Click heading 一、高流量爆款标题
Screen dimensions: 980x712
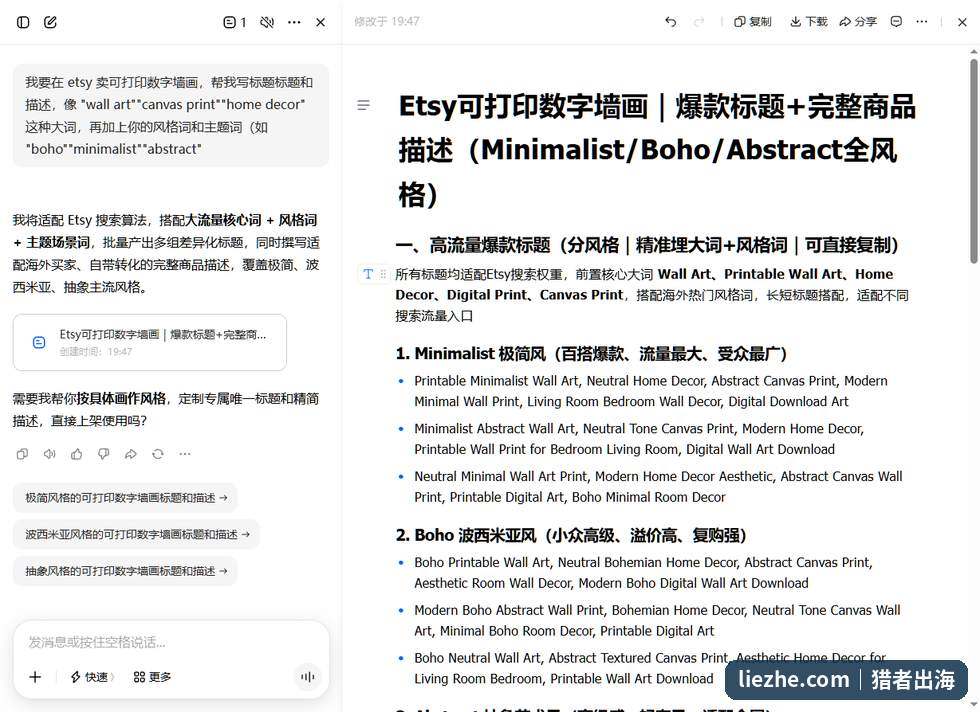coord(648,245)
